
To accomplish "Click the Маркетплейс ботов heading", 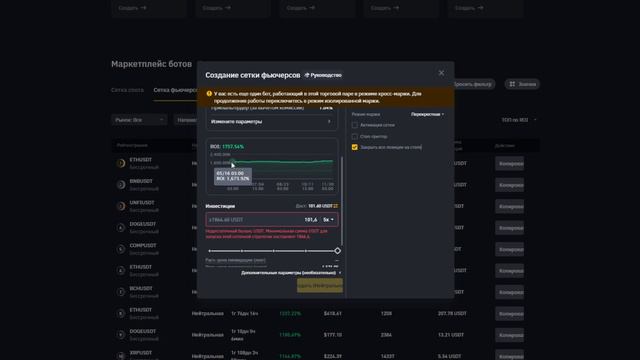I will coord(151,64).
